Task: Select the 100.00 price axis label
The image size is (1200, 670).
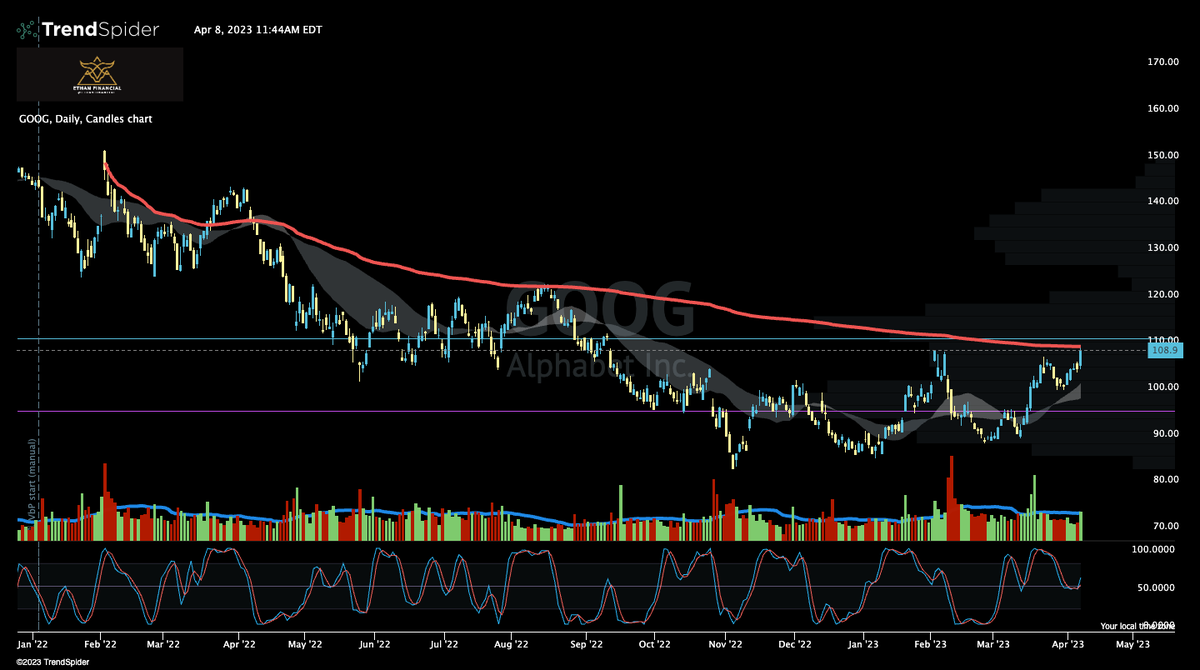Action: coord(1163,387)
